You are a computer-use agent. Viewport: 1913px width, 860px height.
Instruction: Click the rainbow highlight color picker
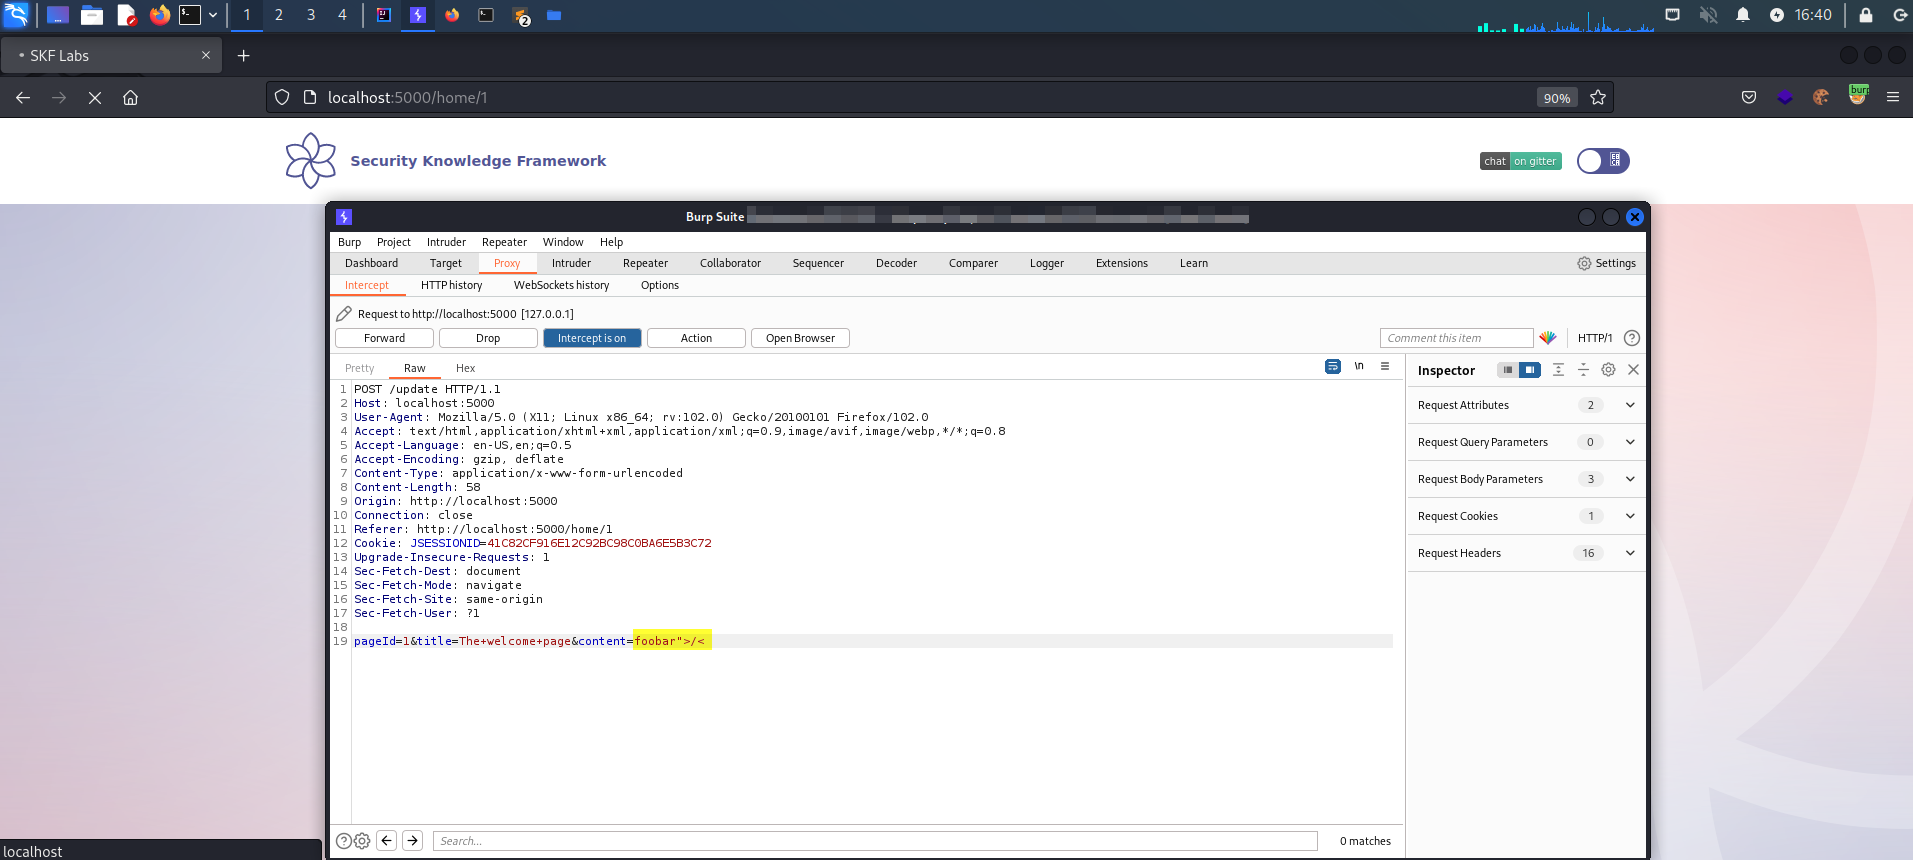pos(1548,338)
